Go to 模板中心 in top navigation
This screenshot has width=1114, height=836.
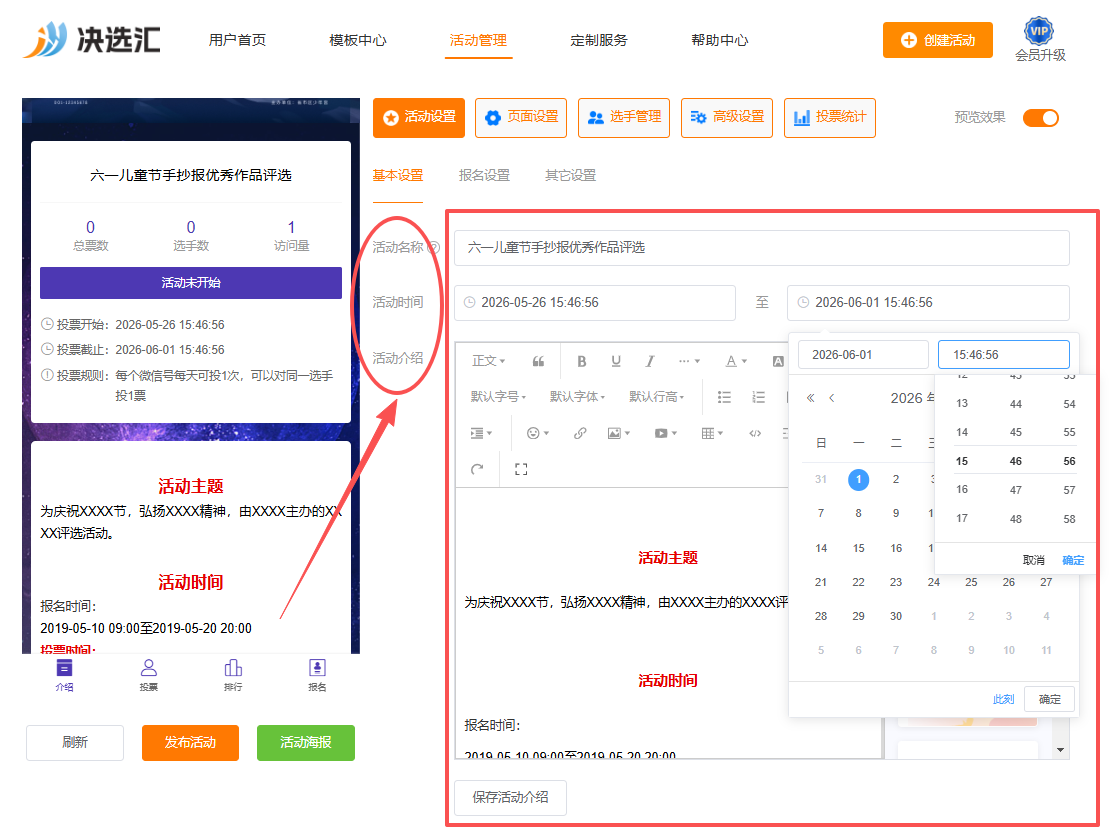tap(357, 40)
